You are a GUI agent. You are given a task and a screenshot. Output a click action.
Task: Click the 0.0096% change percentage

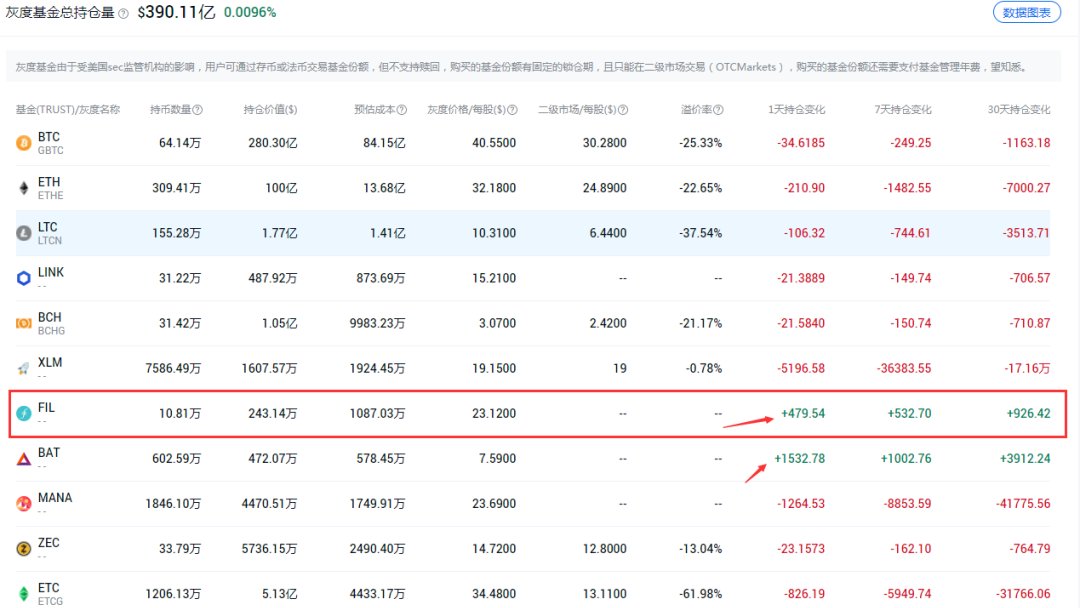(x=250, y=12)
